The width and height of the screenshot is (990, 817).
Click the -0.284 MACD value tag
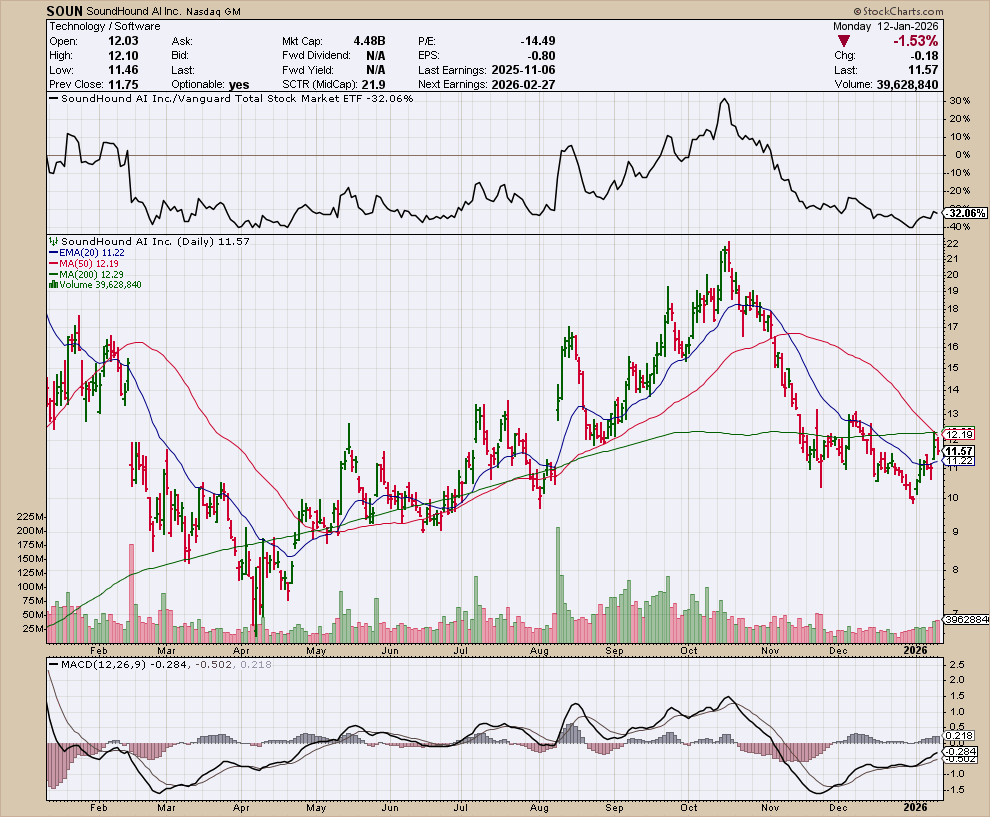pos(962,751)
